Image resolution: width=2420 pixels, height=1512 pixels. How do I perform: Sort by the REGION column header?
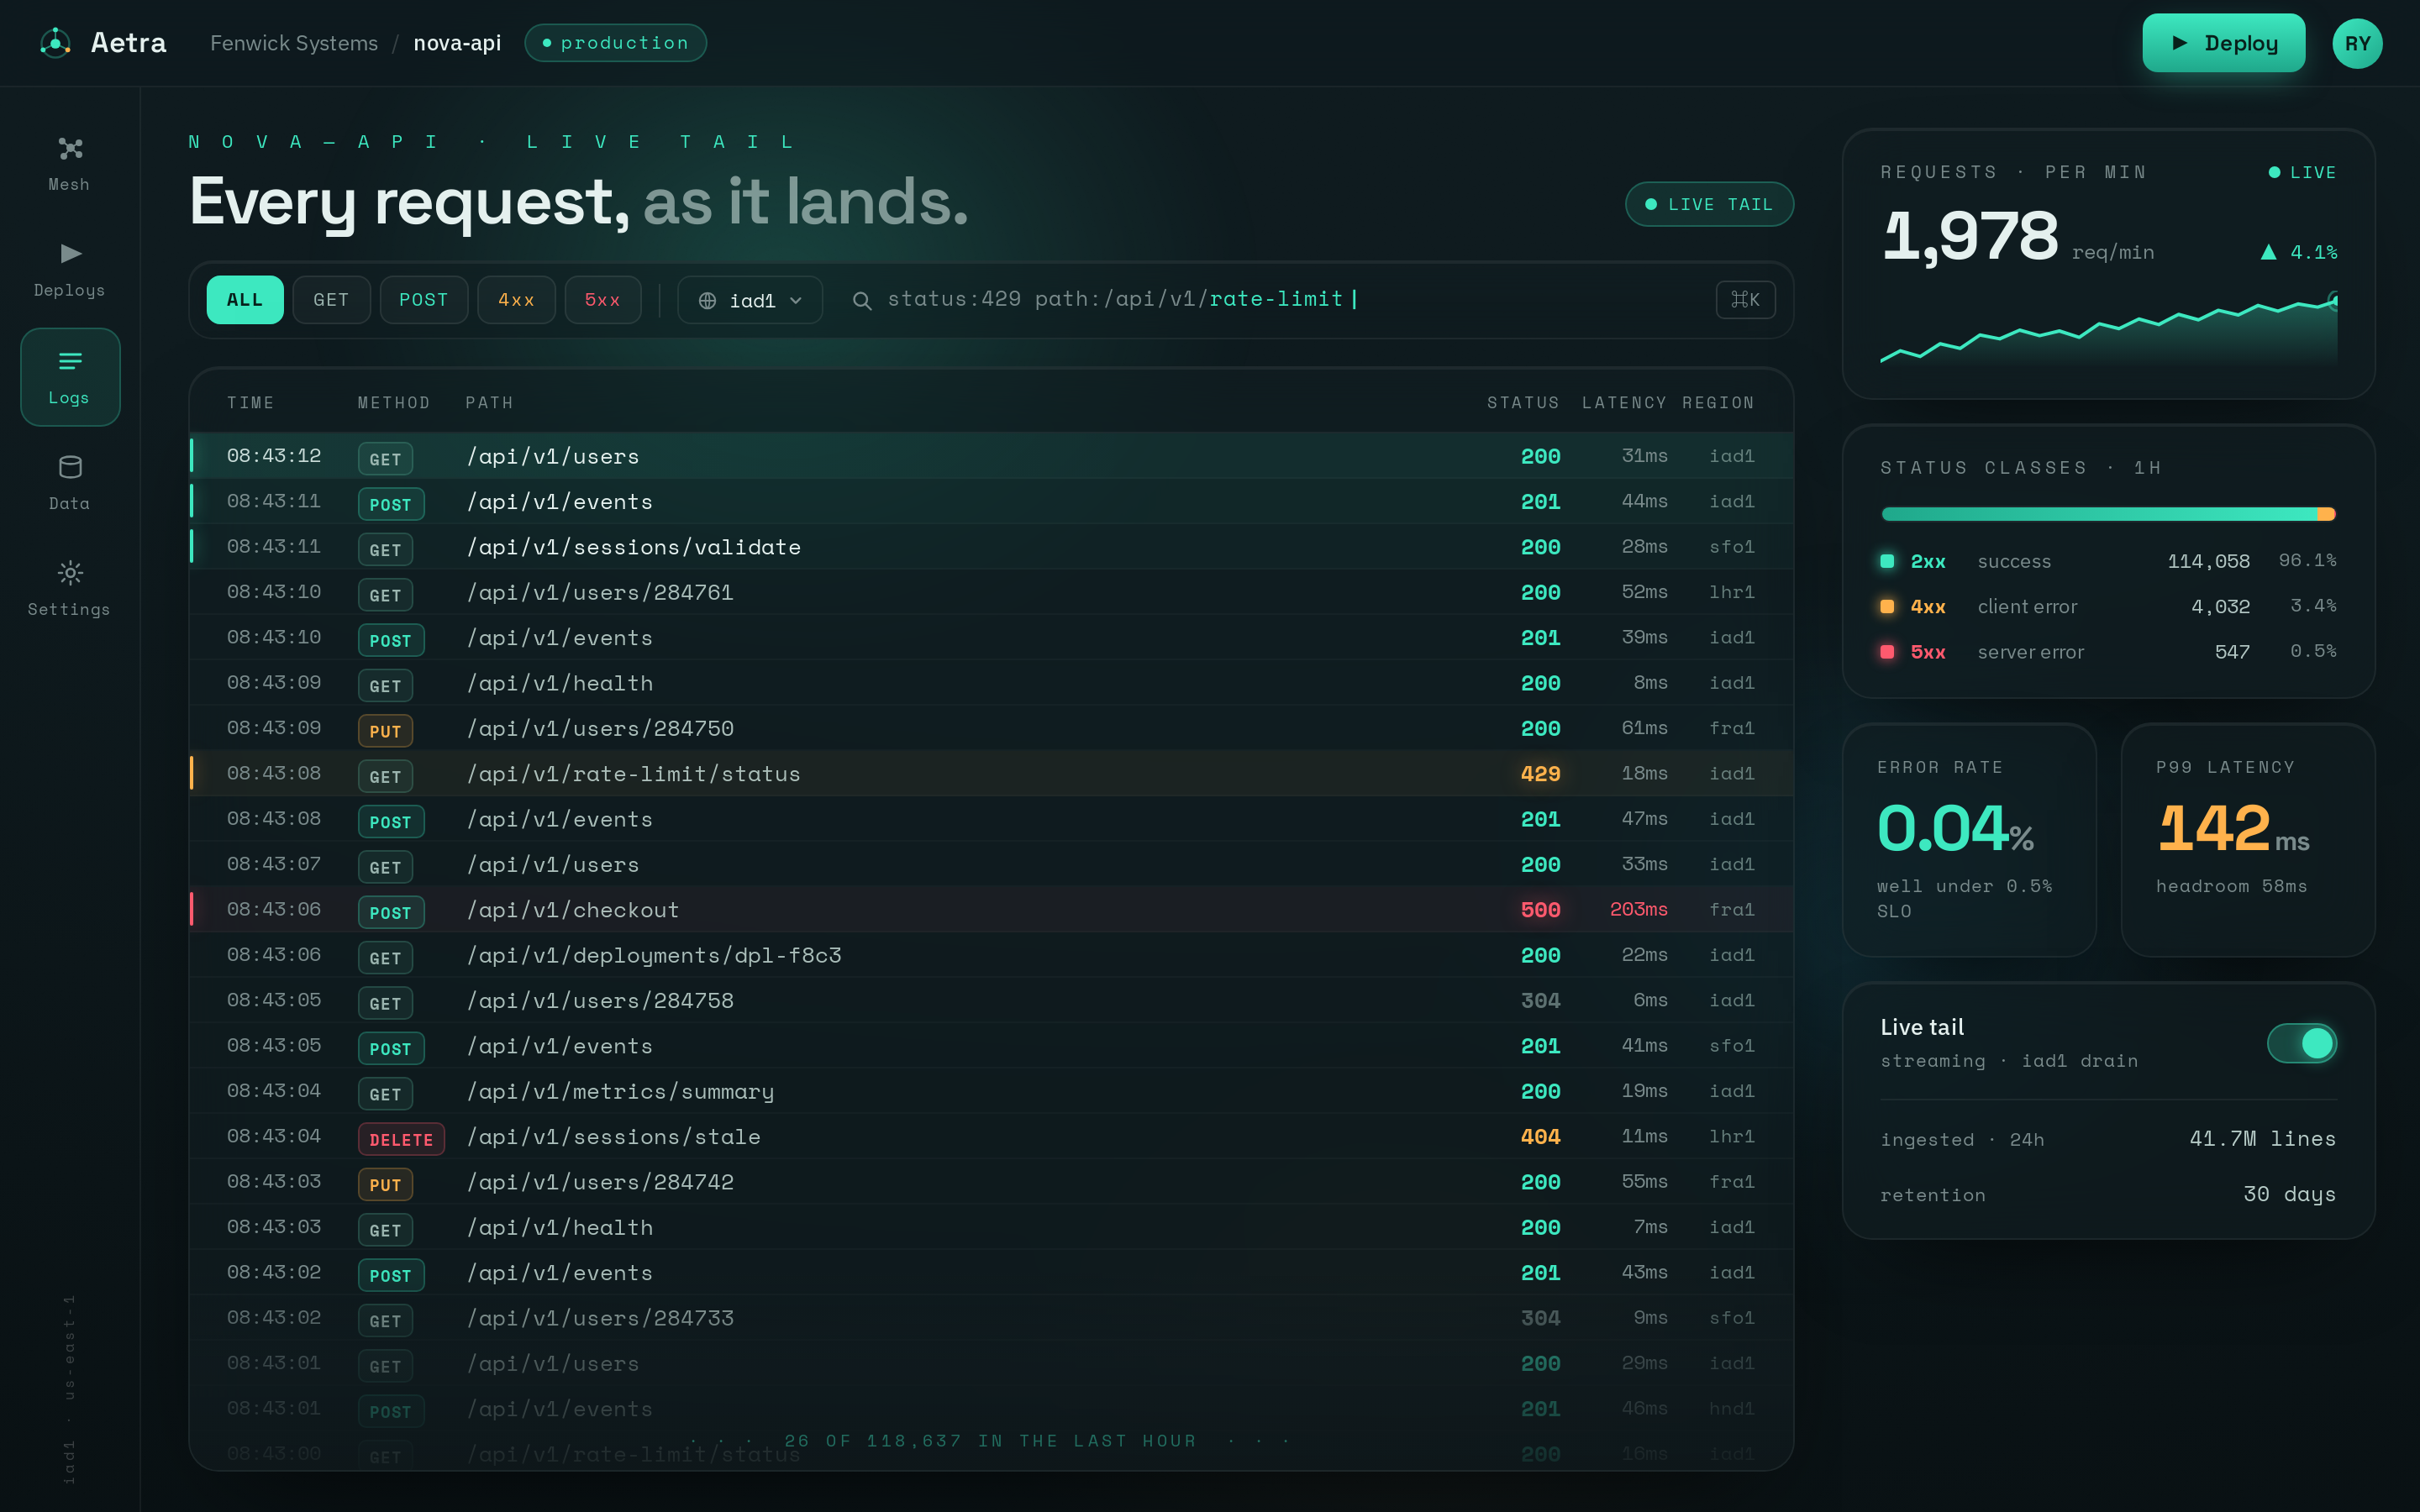(1718, 403)
